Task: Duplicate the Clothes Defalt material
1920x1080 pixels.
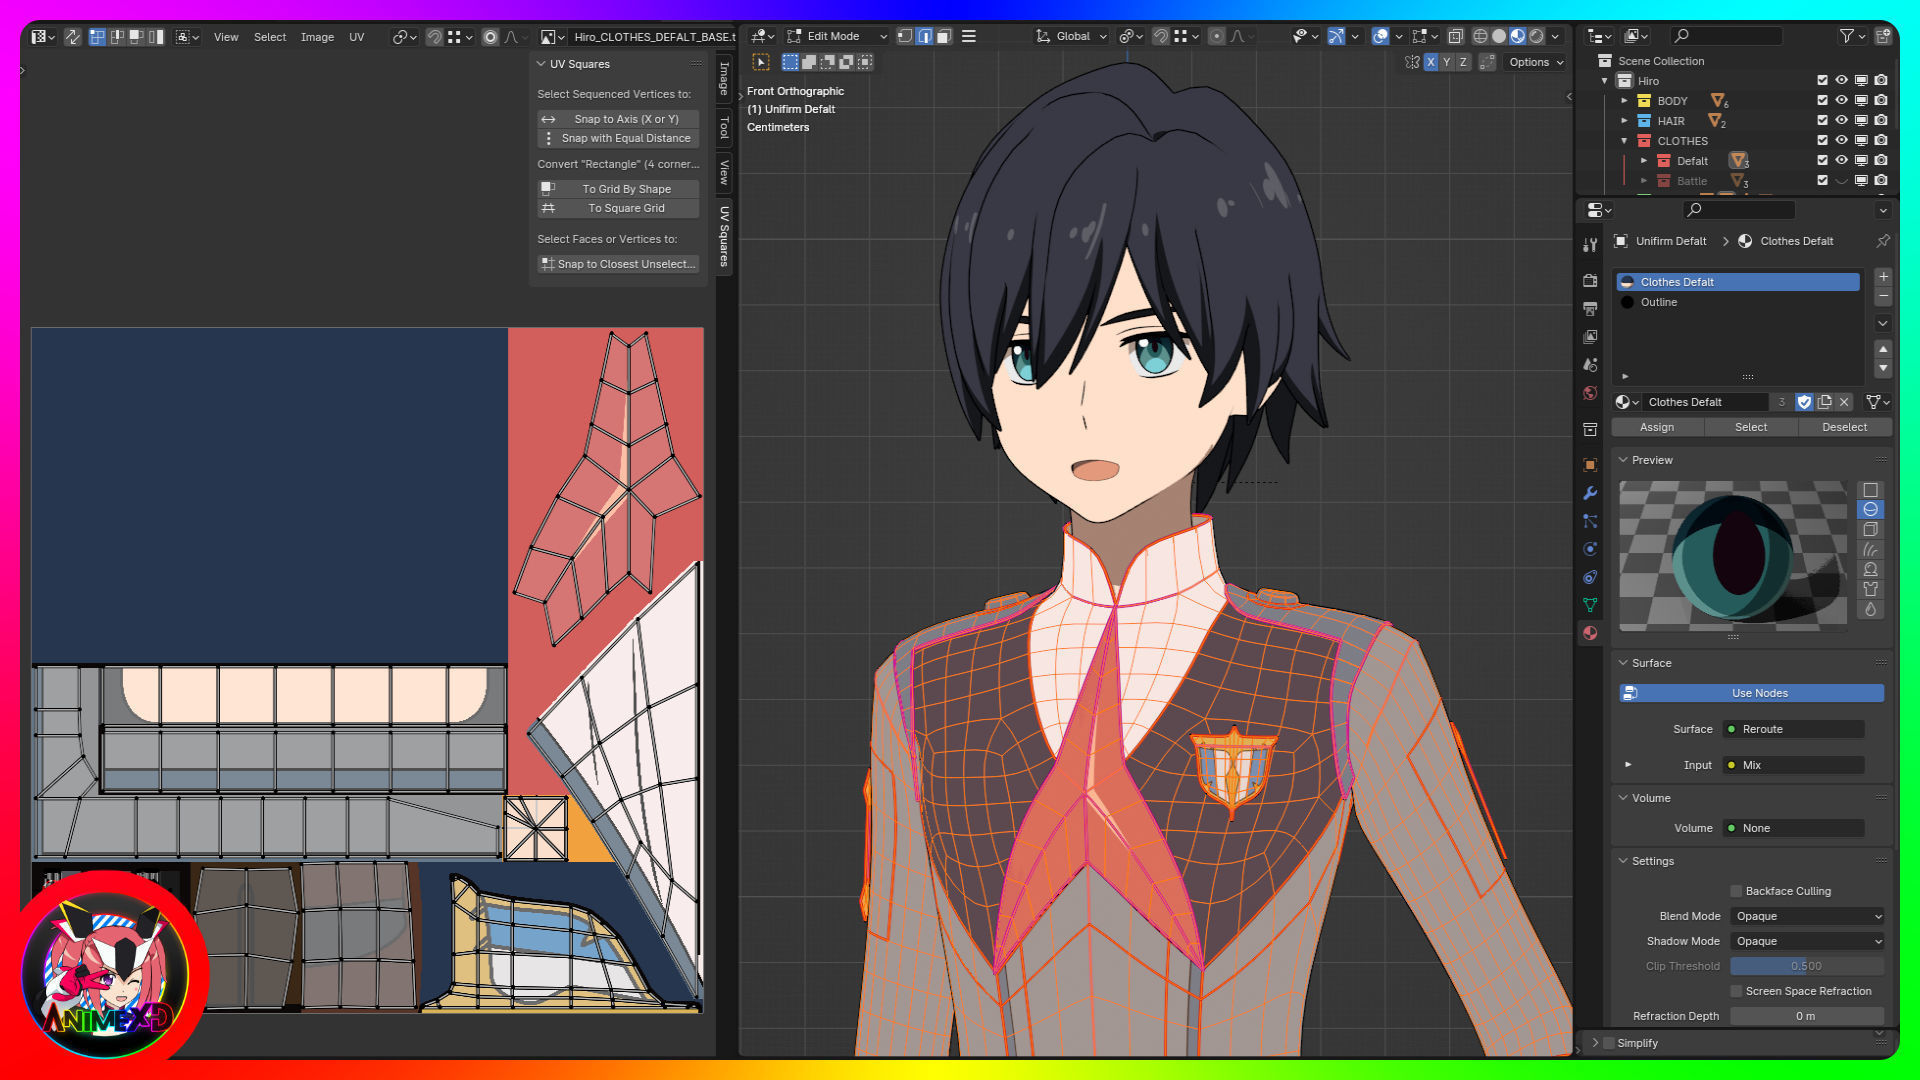Action: click(1825, 402)
